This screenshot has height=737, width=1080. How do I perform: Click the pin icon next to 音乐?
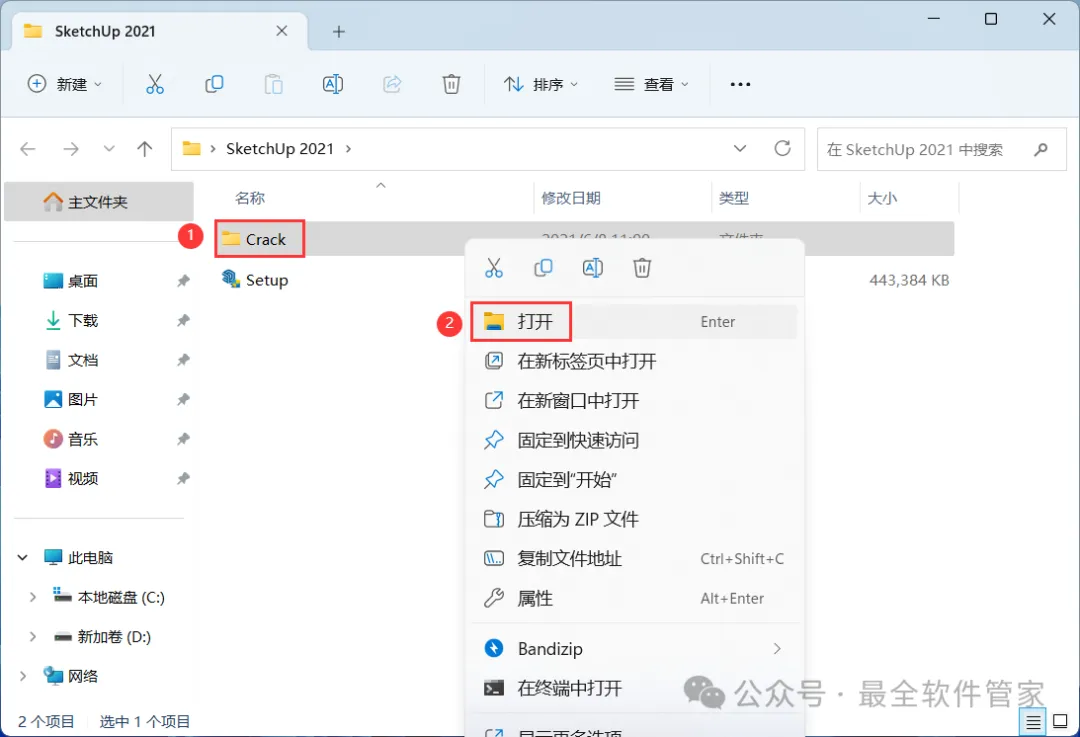click(x=183, y=439)
